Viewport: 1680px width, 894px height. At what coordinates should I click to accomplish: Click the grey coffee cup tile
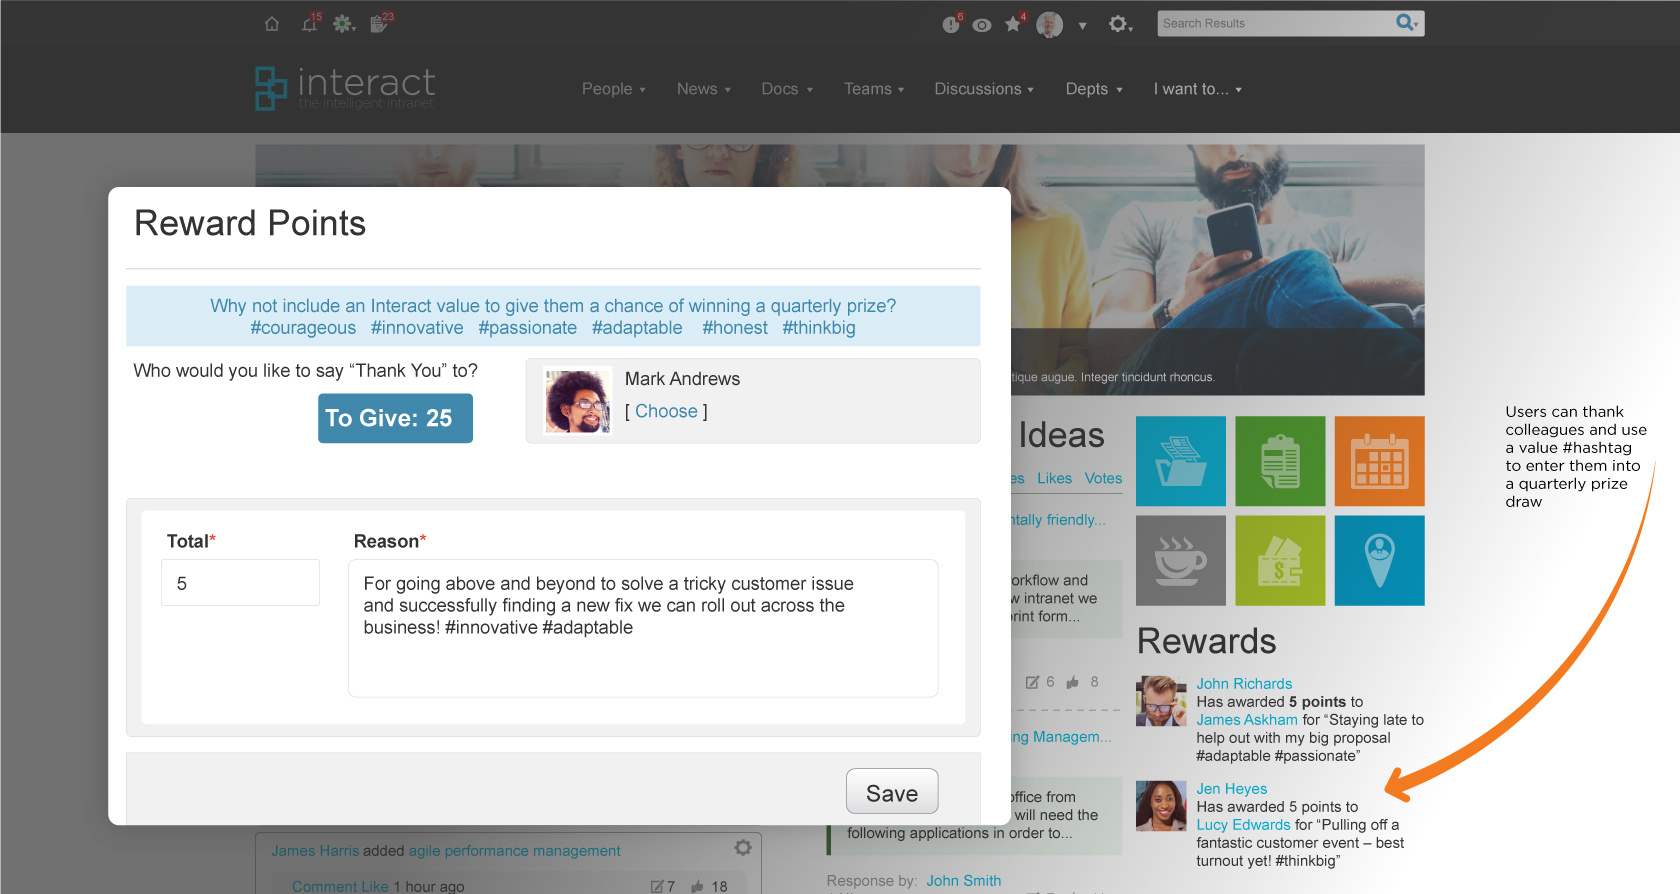click(x=1181, y=561)
